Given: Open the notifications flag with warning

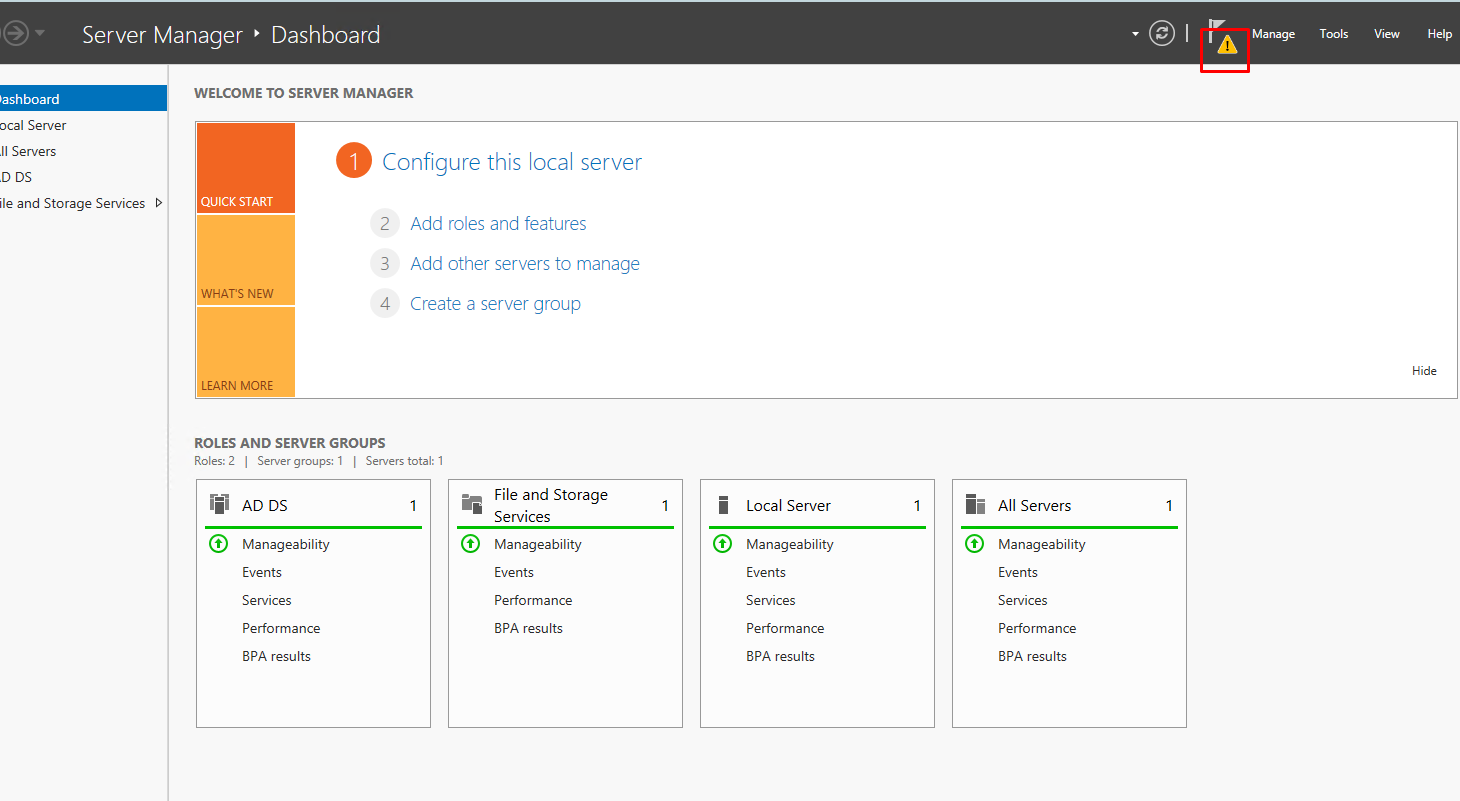Looking at the screenshot, I should (x=1223, y=38).
